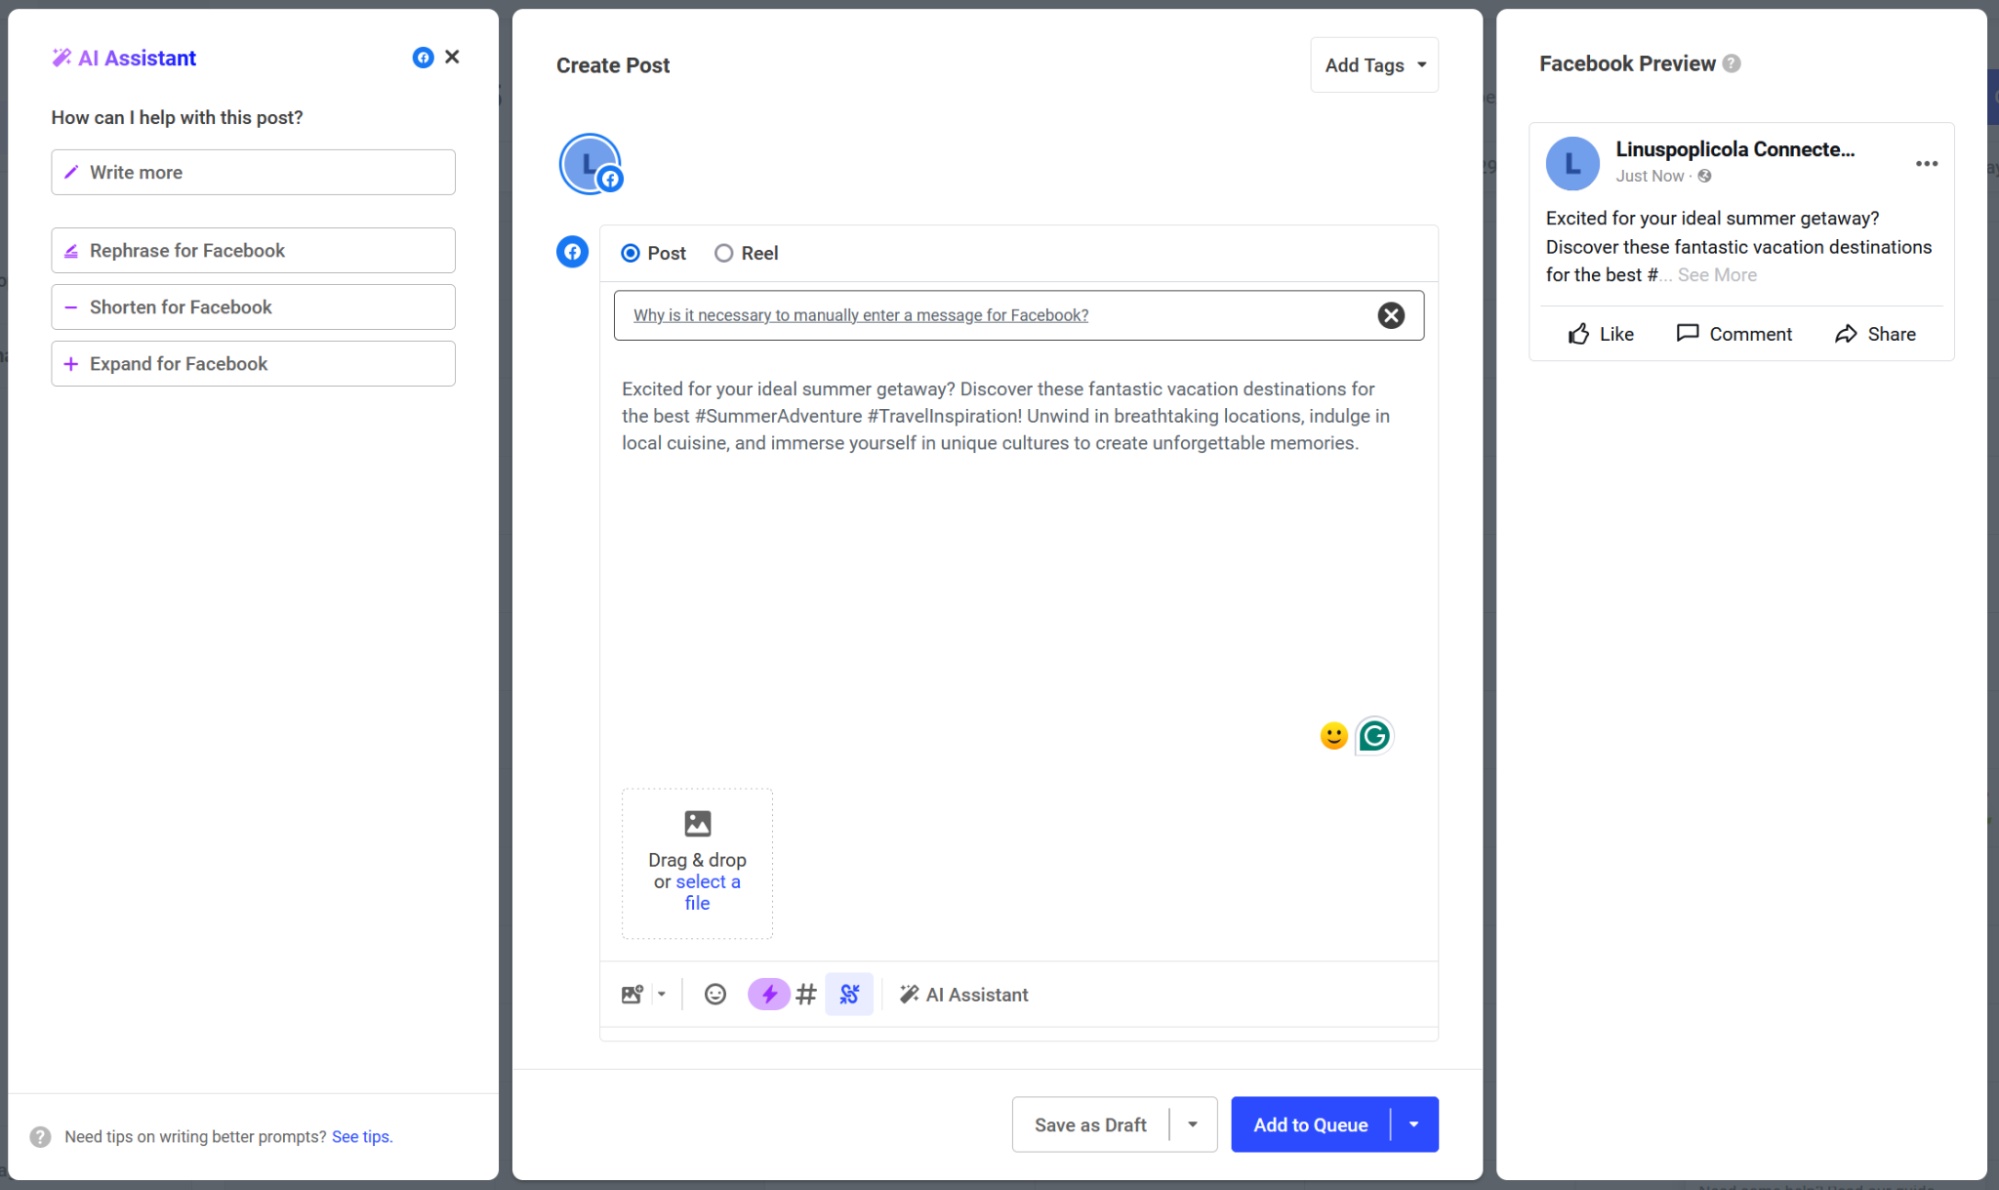Screen dimensions: 1999x1190
Task: Choose Rephrase for Facebook
Action: click(x=252, y=250)
